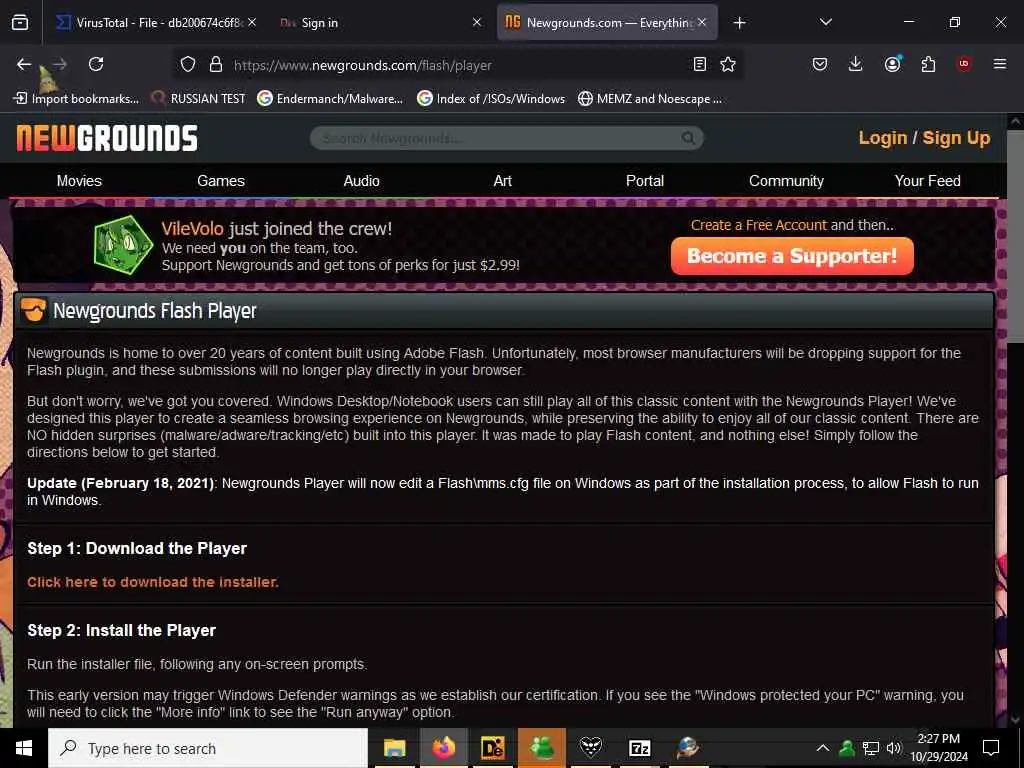Open the Extensions puzzle icon

(928, 64)
